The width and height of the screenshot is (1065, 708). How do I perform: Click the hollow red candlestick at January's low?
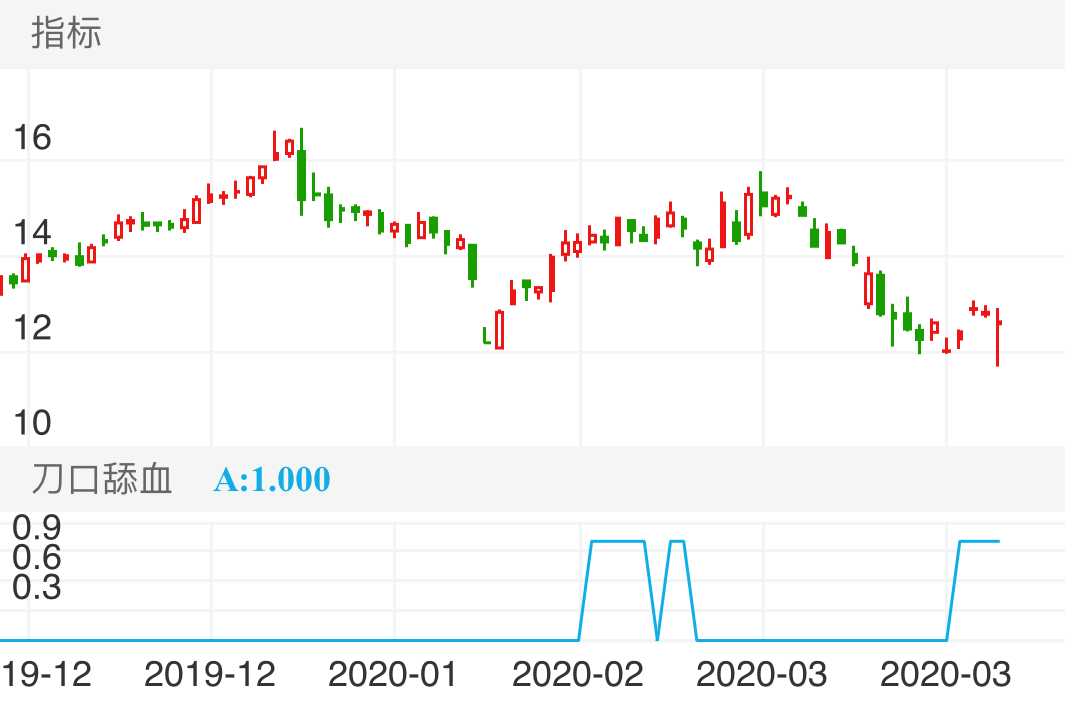click(x=499, y=329)
